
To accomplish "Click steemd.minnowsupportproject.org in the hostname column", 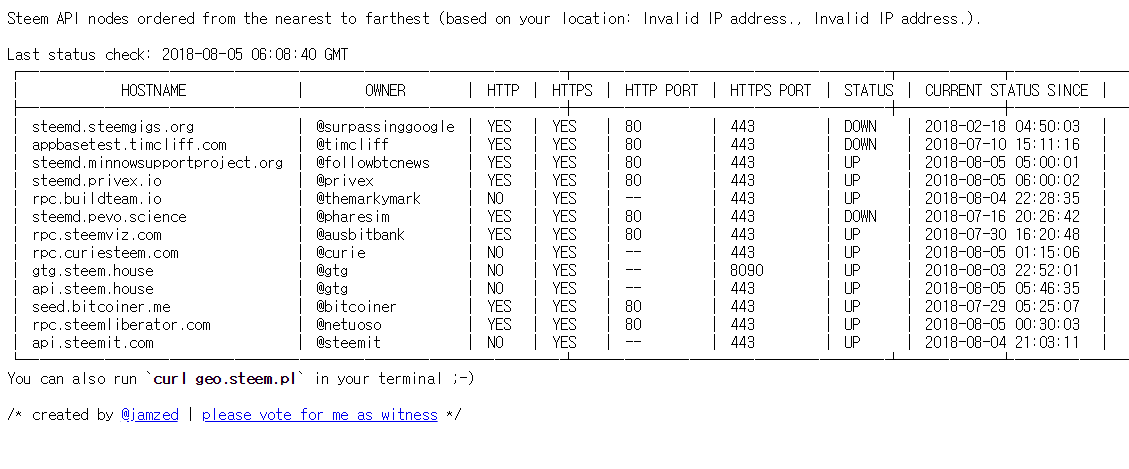I will tap(157, 163).
